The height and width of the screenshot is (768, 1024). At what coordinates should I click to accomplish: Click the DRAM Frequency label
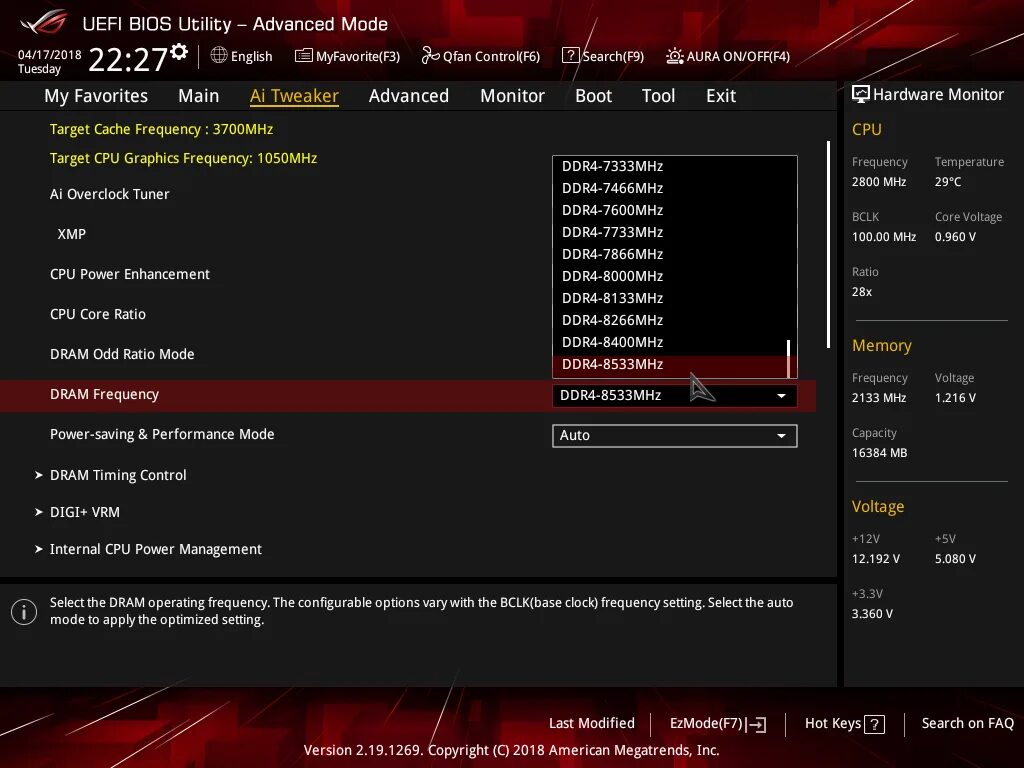pos(104,394)
